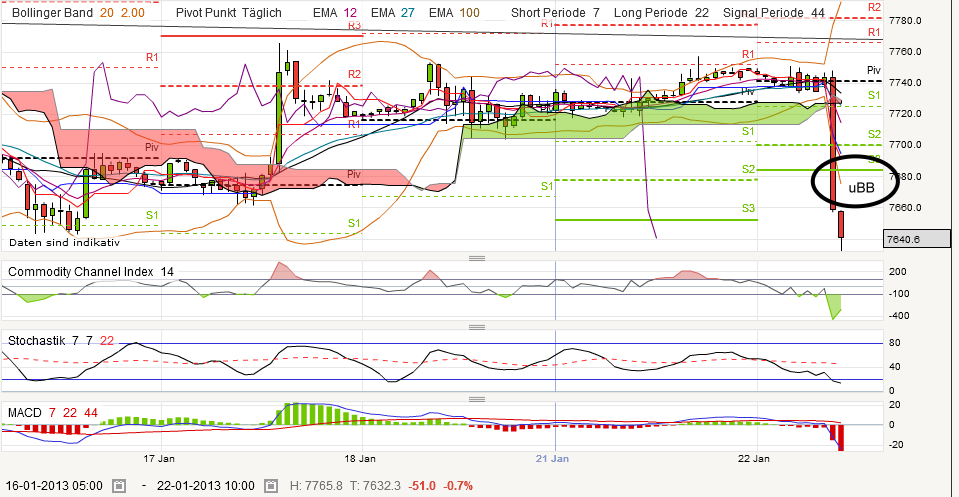Viewport: 959px width, 497px height.
Task: Click the current price tag 7640.6
Action: point(917,239)
